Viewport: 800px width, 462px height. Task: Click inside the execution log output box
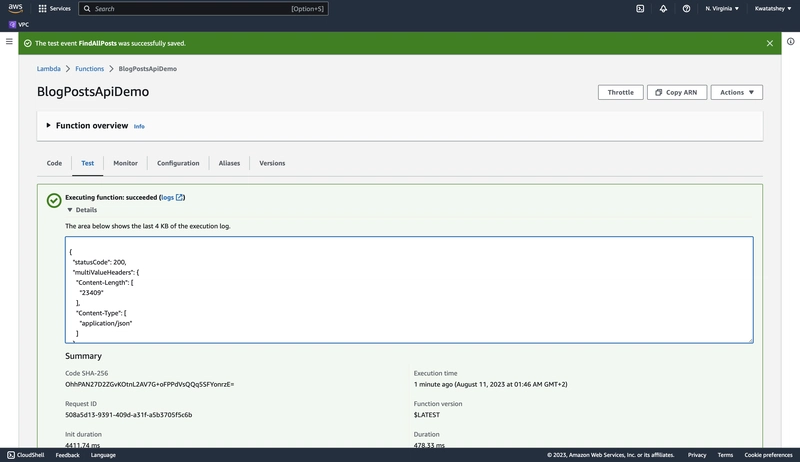click(409, 290)
